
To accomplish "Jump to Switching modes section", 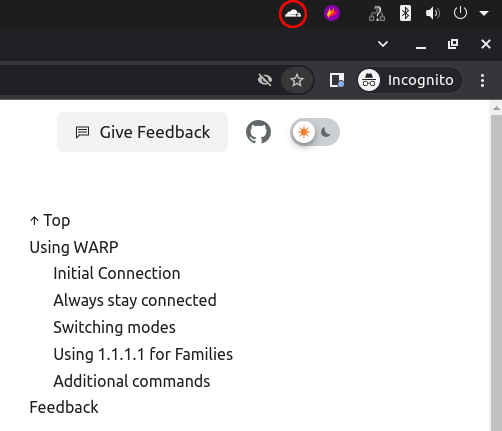I will (114, 327).
